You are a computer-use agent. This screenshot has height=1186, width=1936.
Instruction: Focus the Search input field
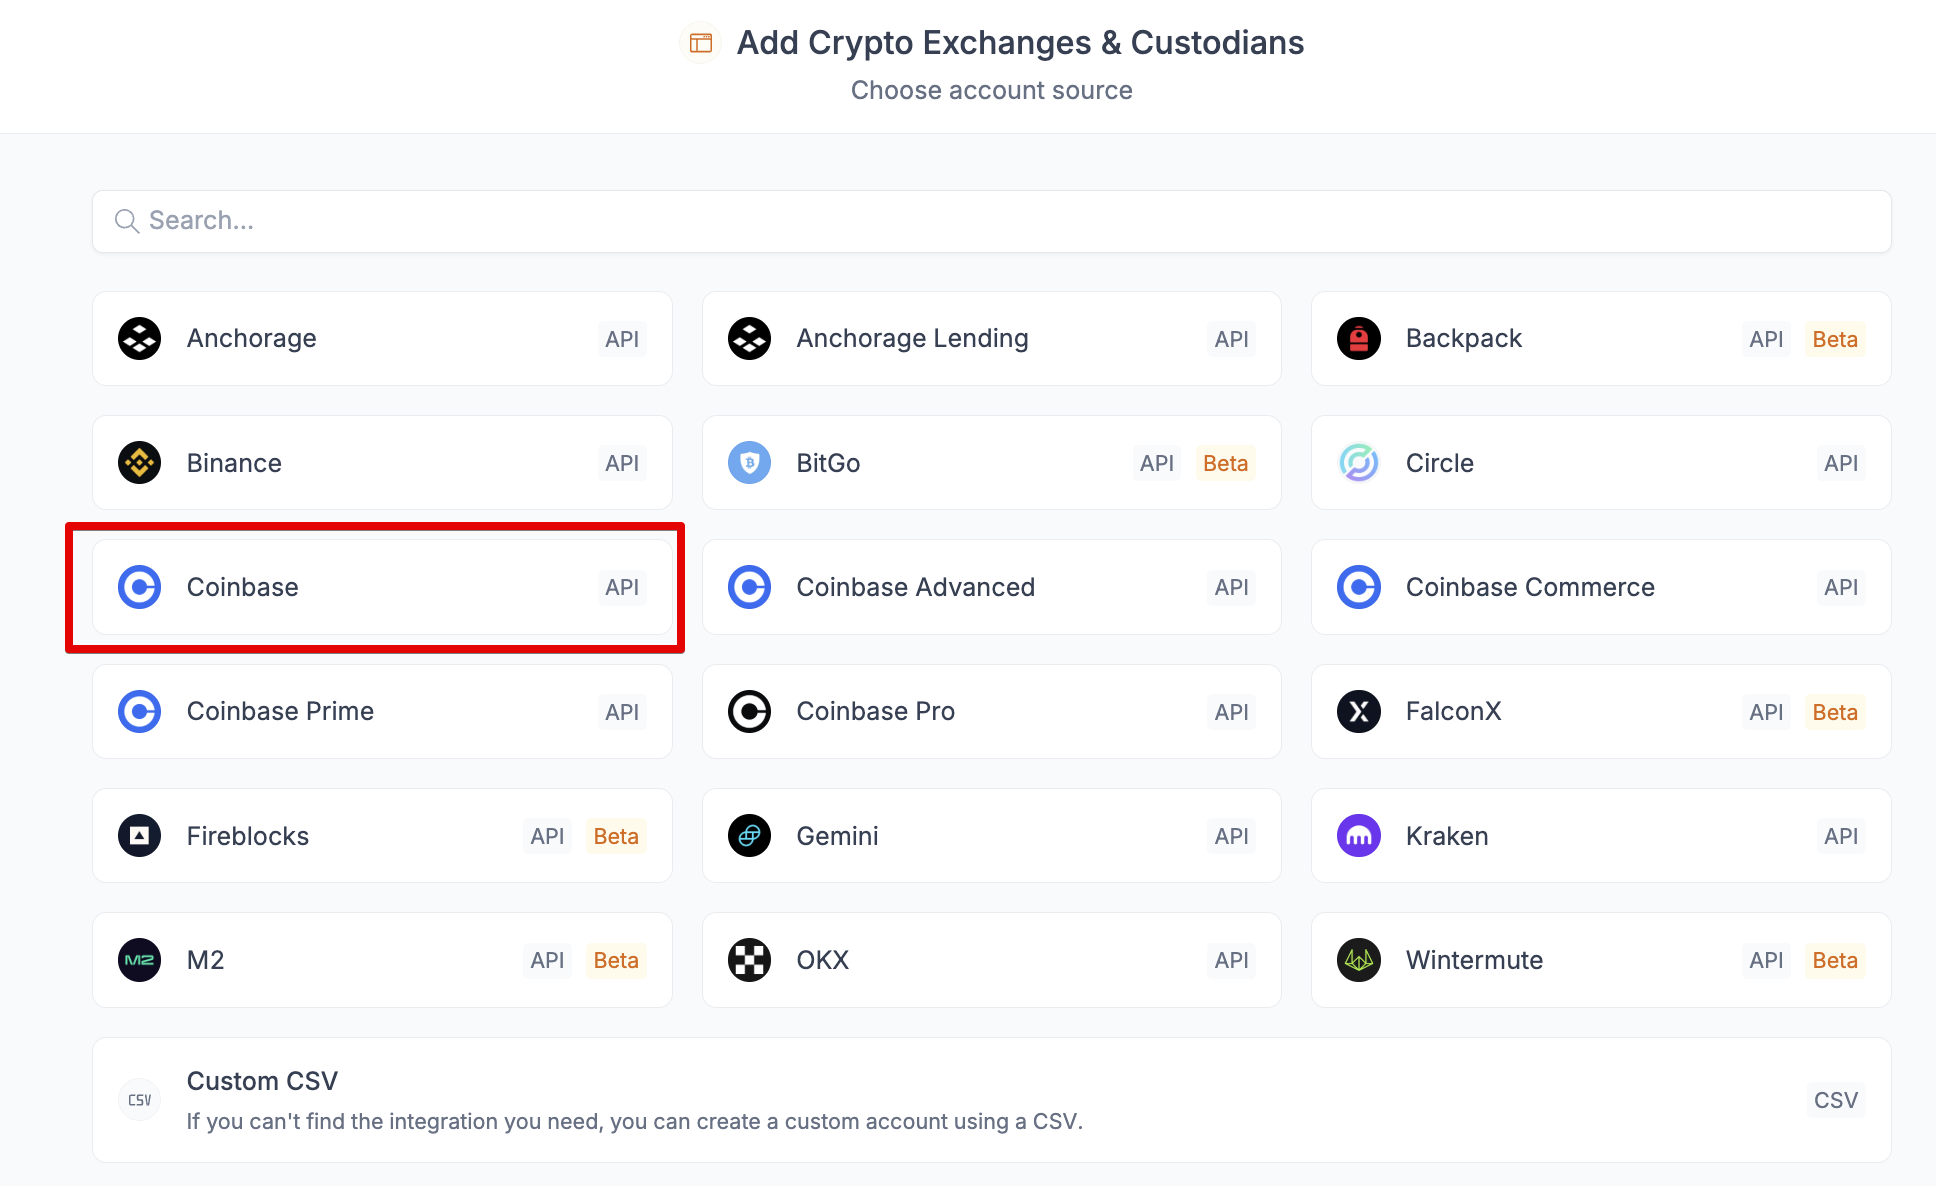click(991, 221)
